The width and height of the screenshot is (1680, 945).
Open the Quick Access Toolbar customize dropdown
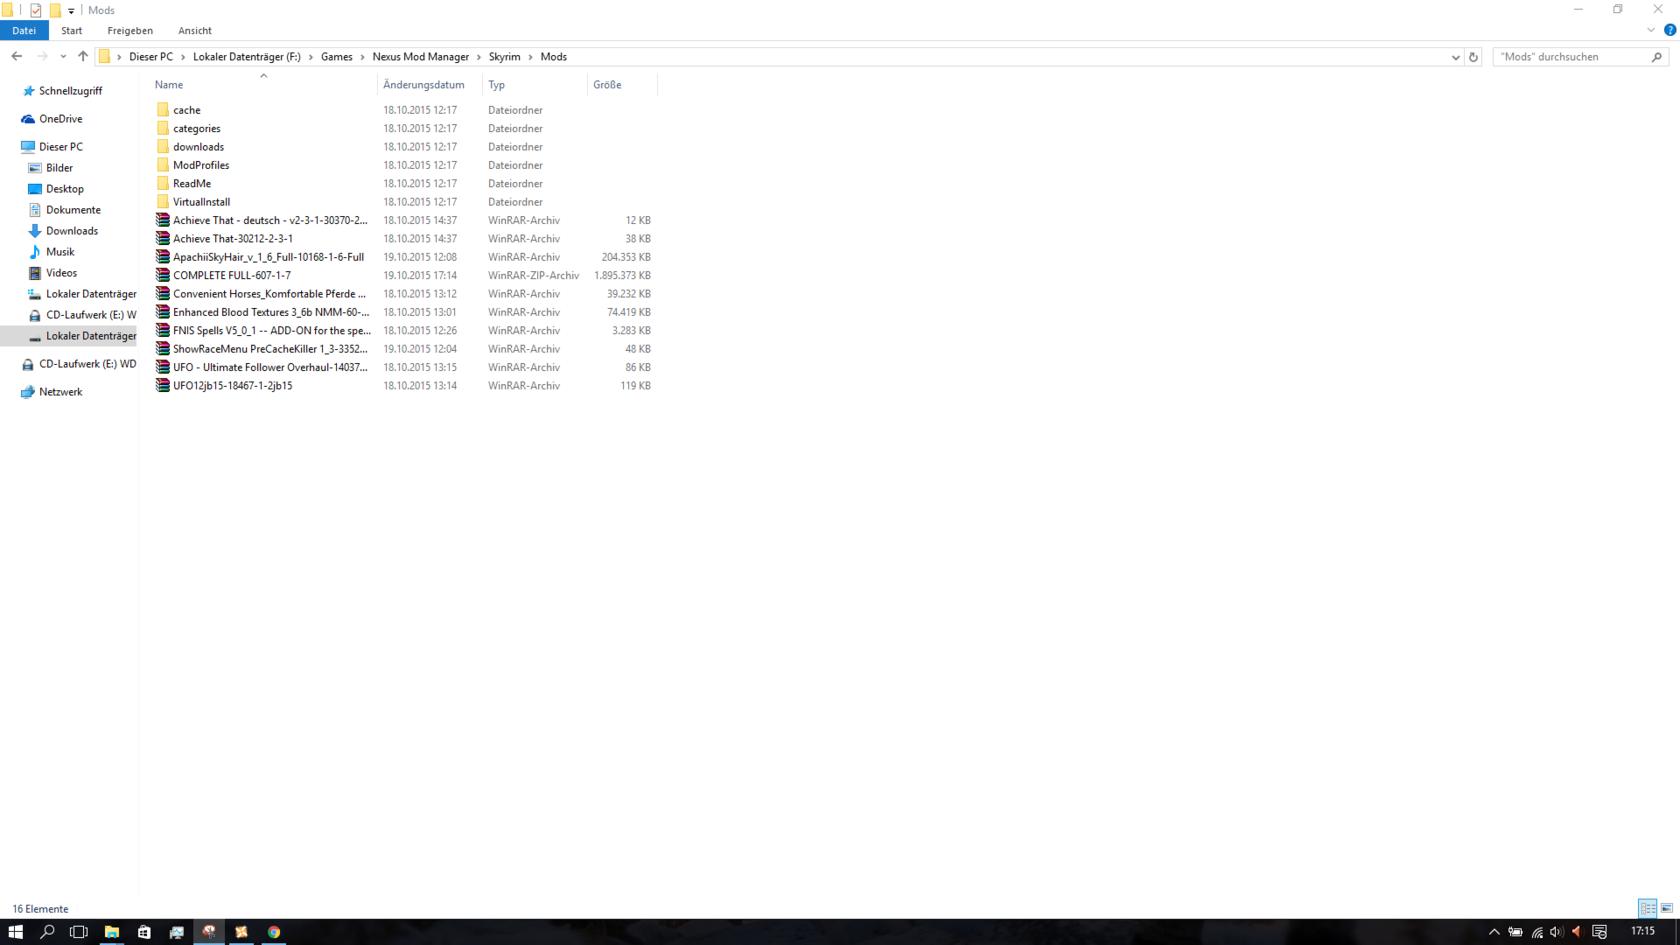tap(71, 11)
